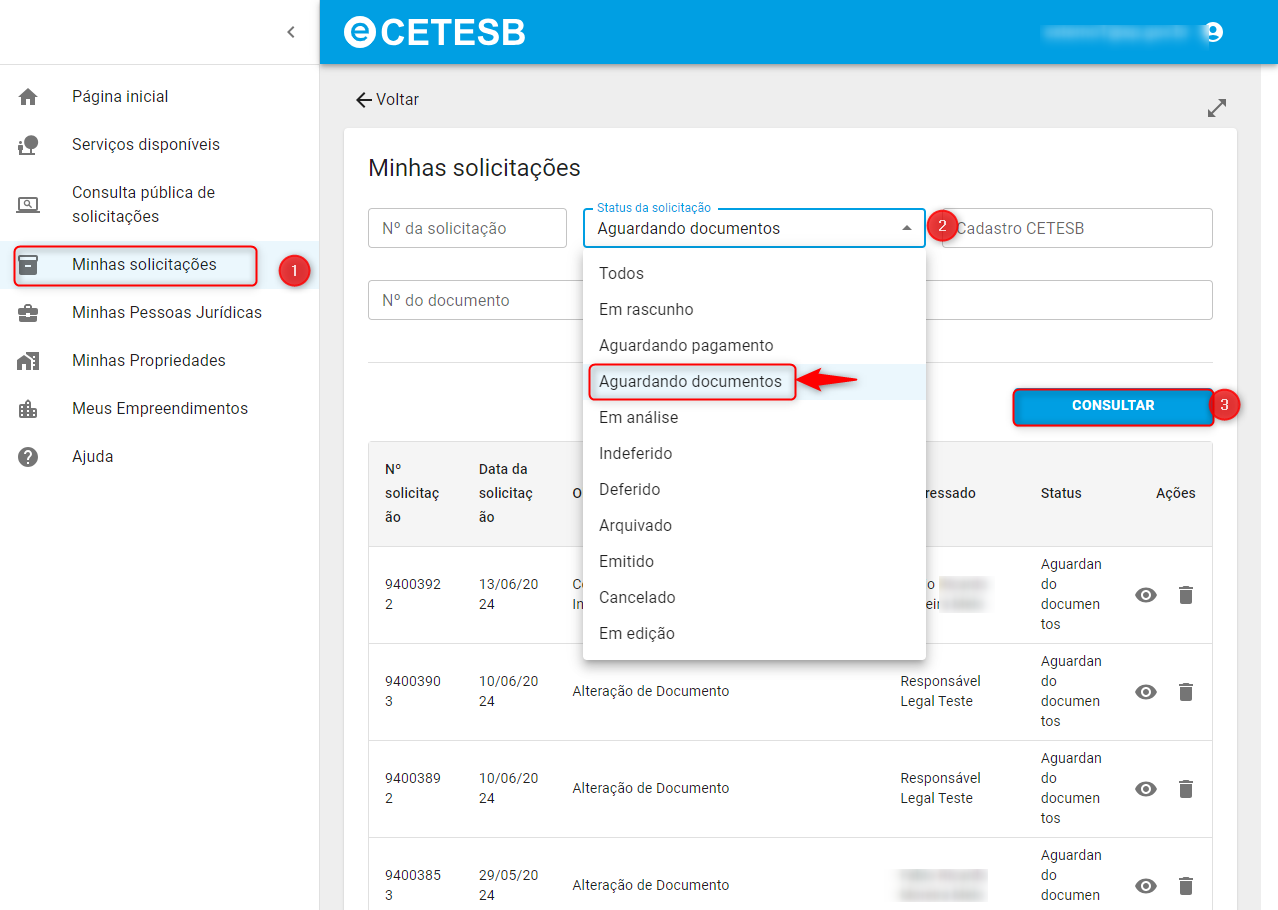The image size is (1278, 910).
Task: Click the Página inicial home icon
Action: (x=28, y=97)
